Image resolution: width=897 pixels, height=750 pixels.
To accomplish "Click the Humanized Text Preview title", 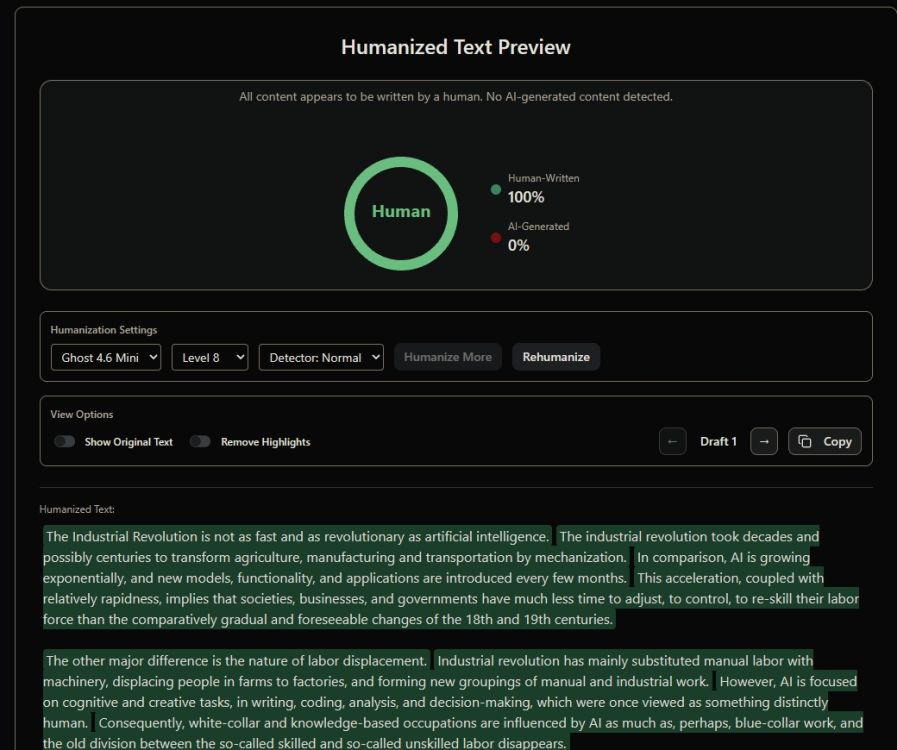I will coord(455,46).
